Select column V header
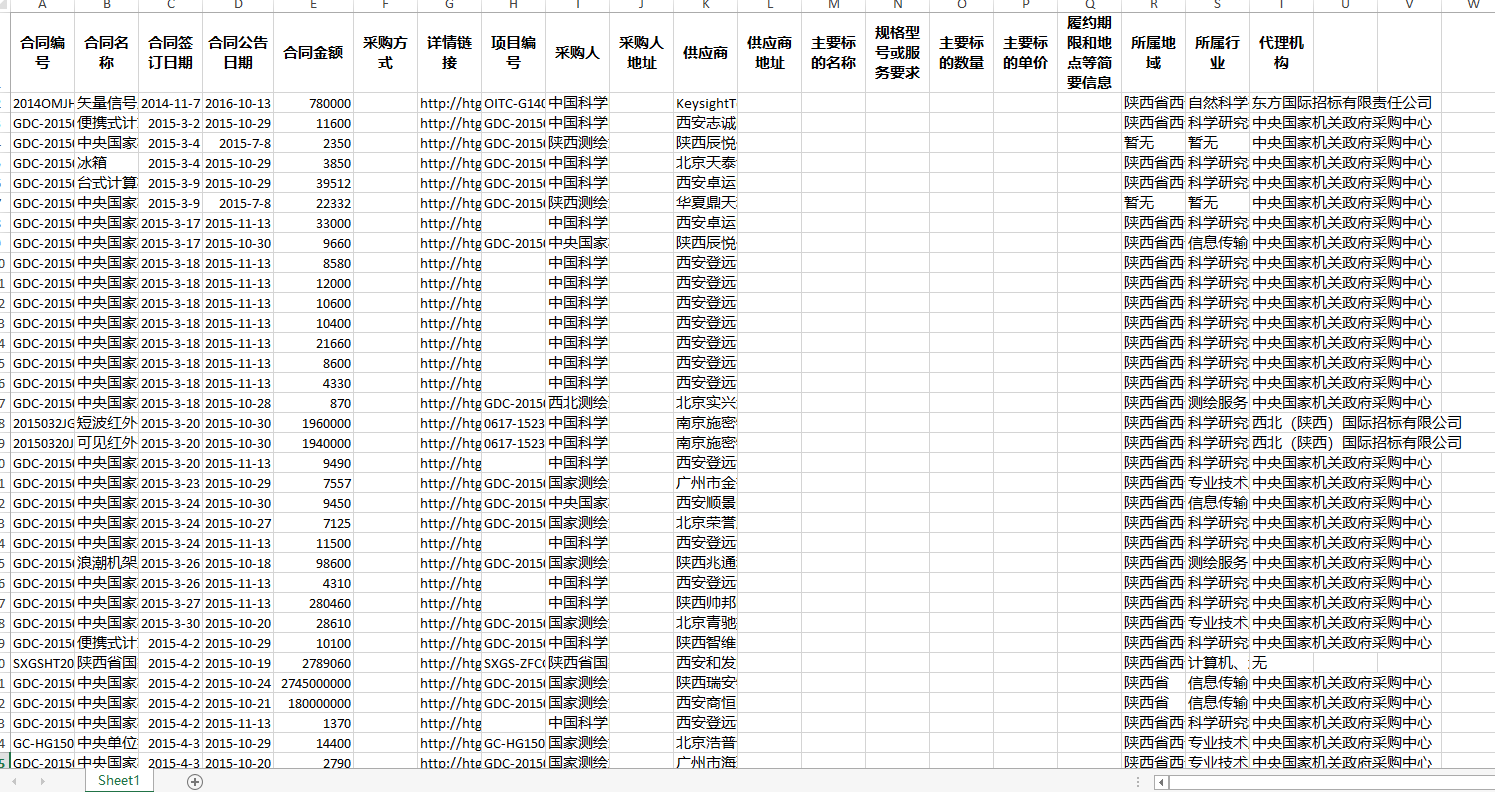1495x792 pixels. [x=1409, y=5]
